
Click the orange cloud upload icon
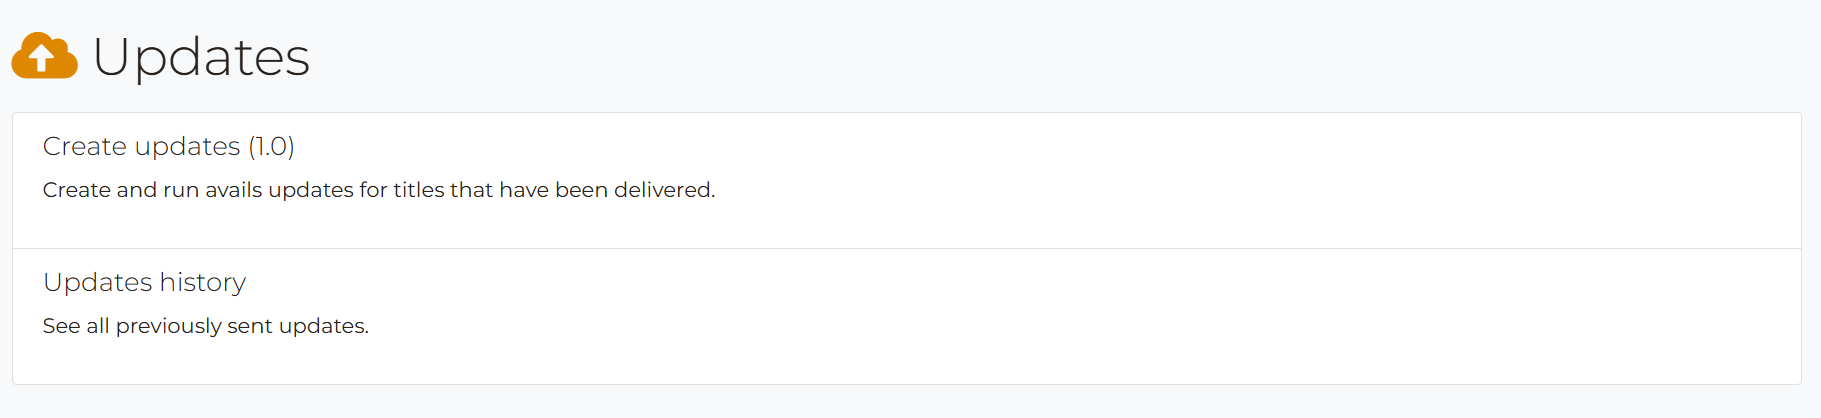click(x=44, y=56)
